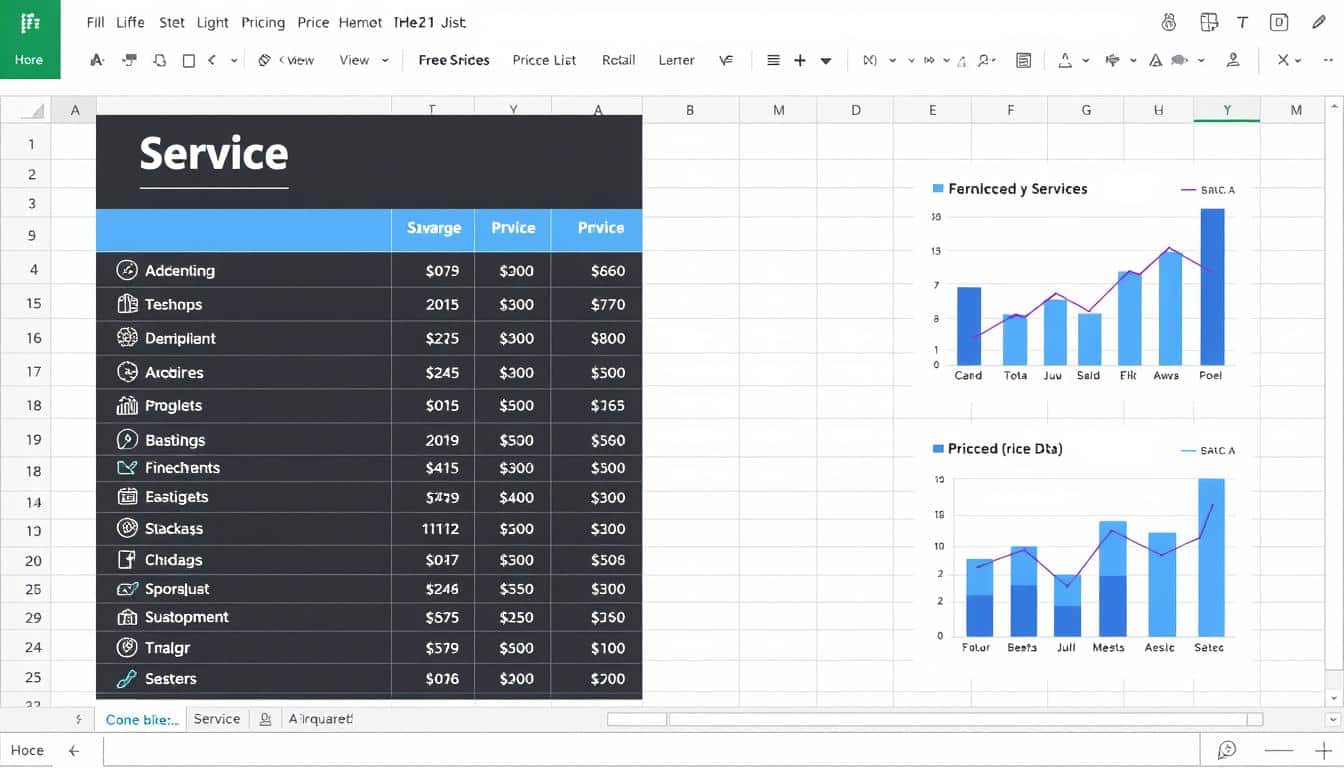Expand the chevron after the left arrow icon
Viewport: 1344px width, 768px height.
[234, 60]
